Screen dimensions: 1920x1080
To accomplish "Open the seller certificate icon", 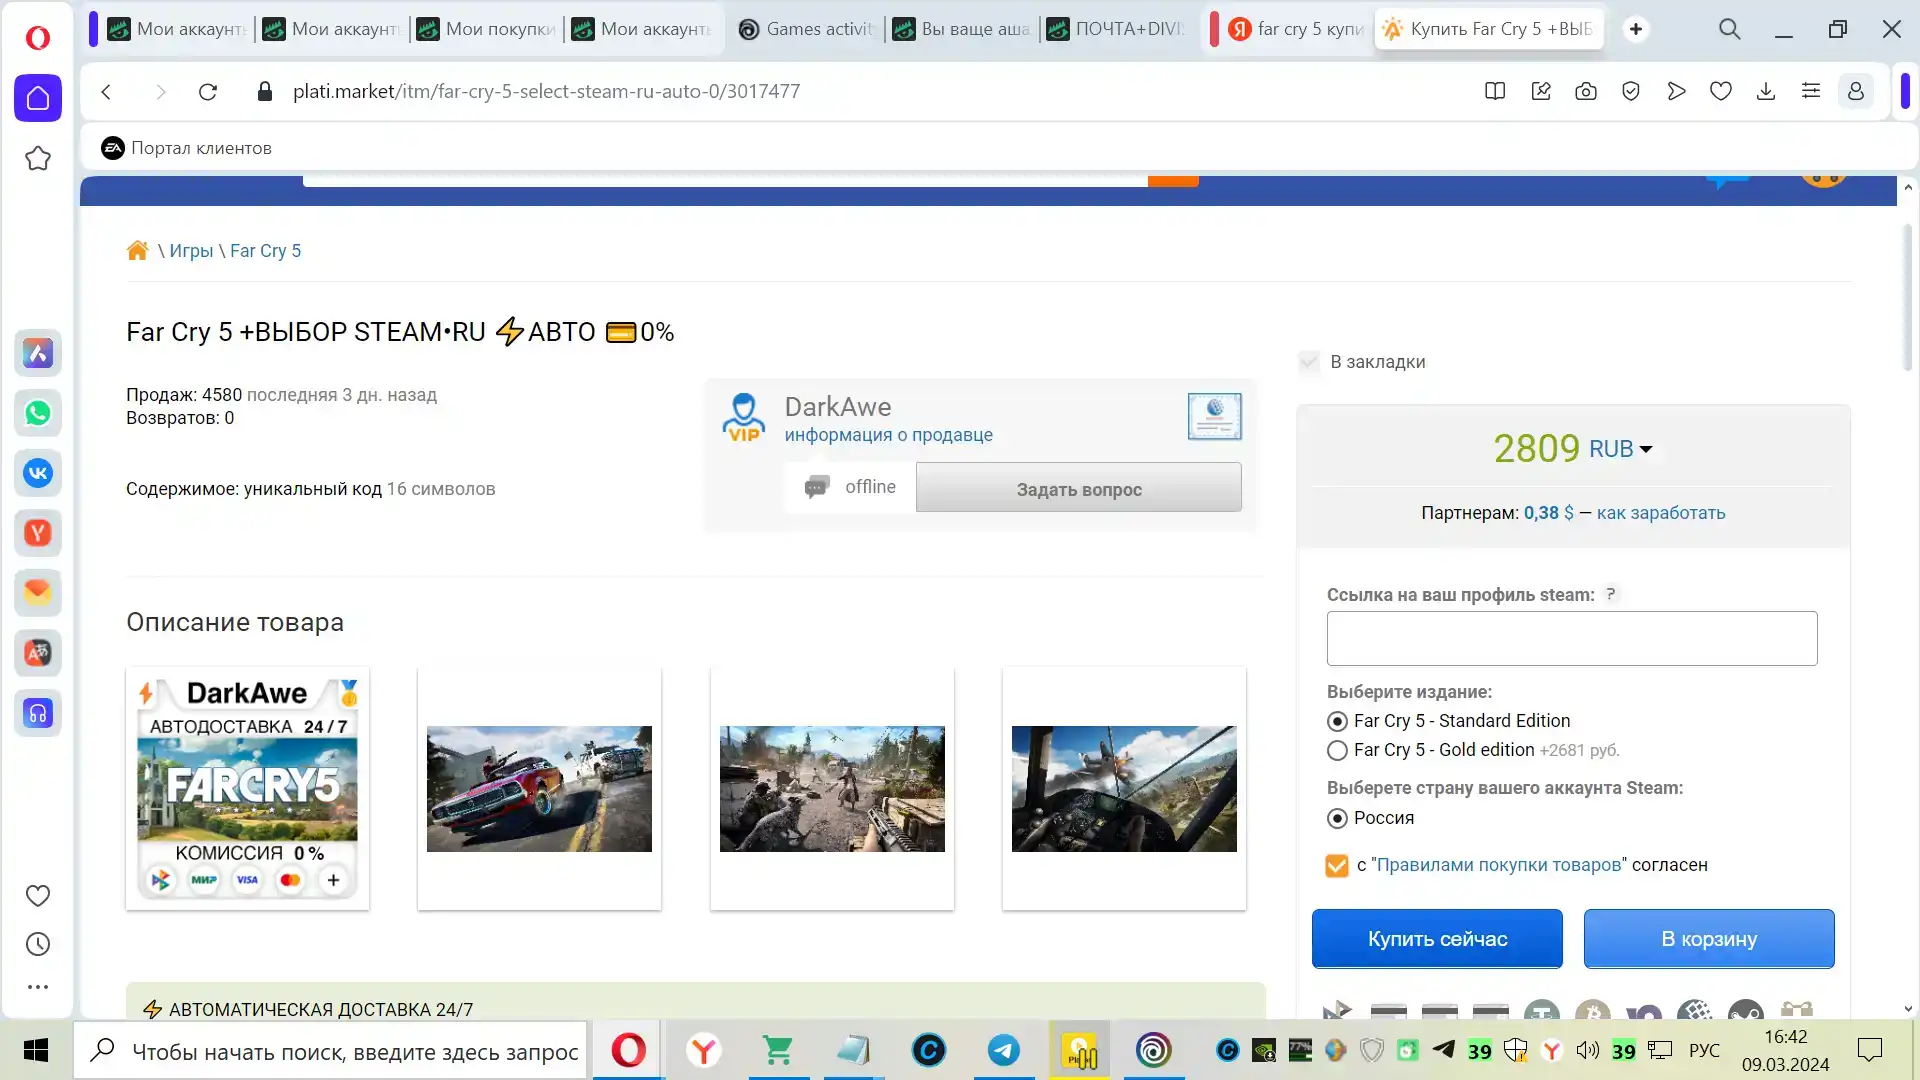I will (x=1215, y=416).
